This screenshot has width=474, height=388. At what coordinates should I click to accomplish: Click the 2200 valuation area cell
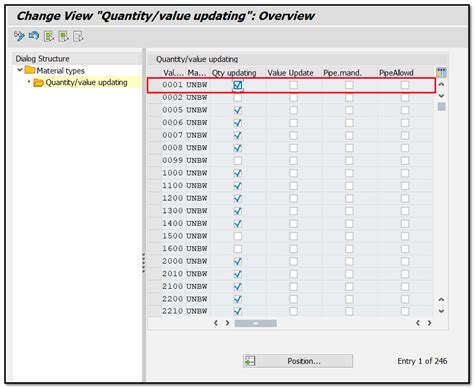(x=172, y=299)
